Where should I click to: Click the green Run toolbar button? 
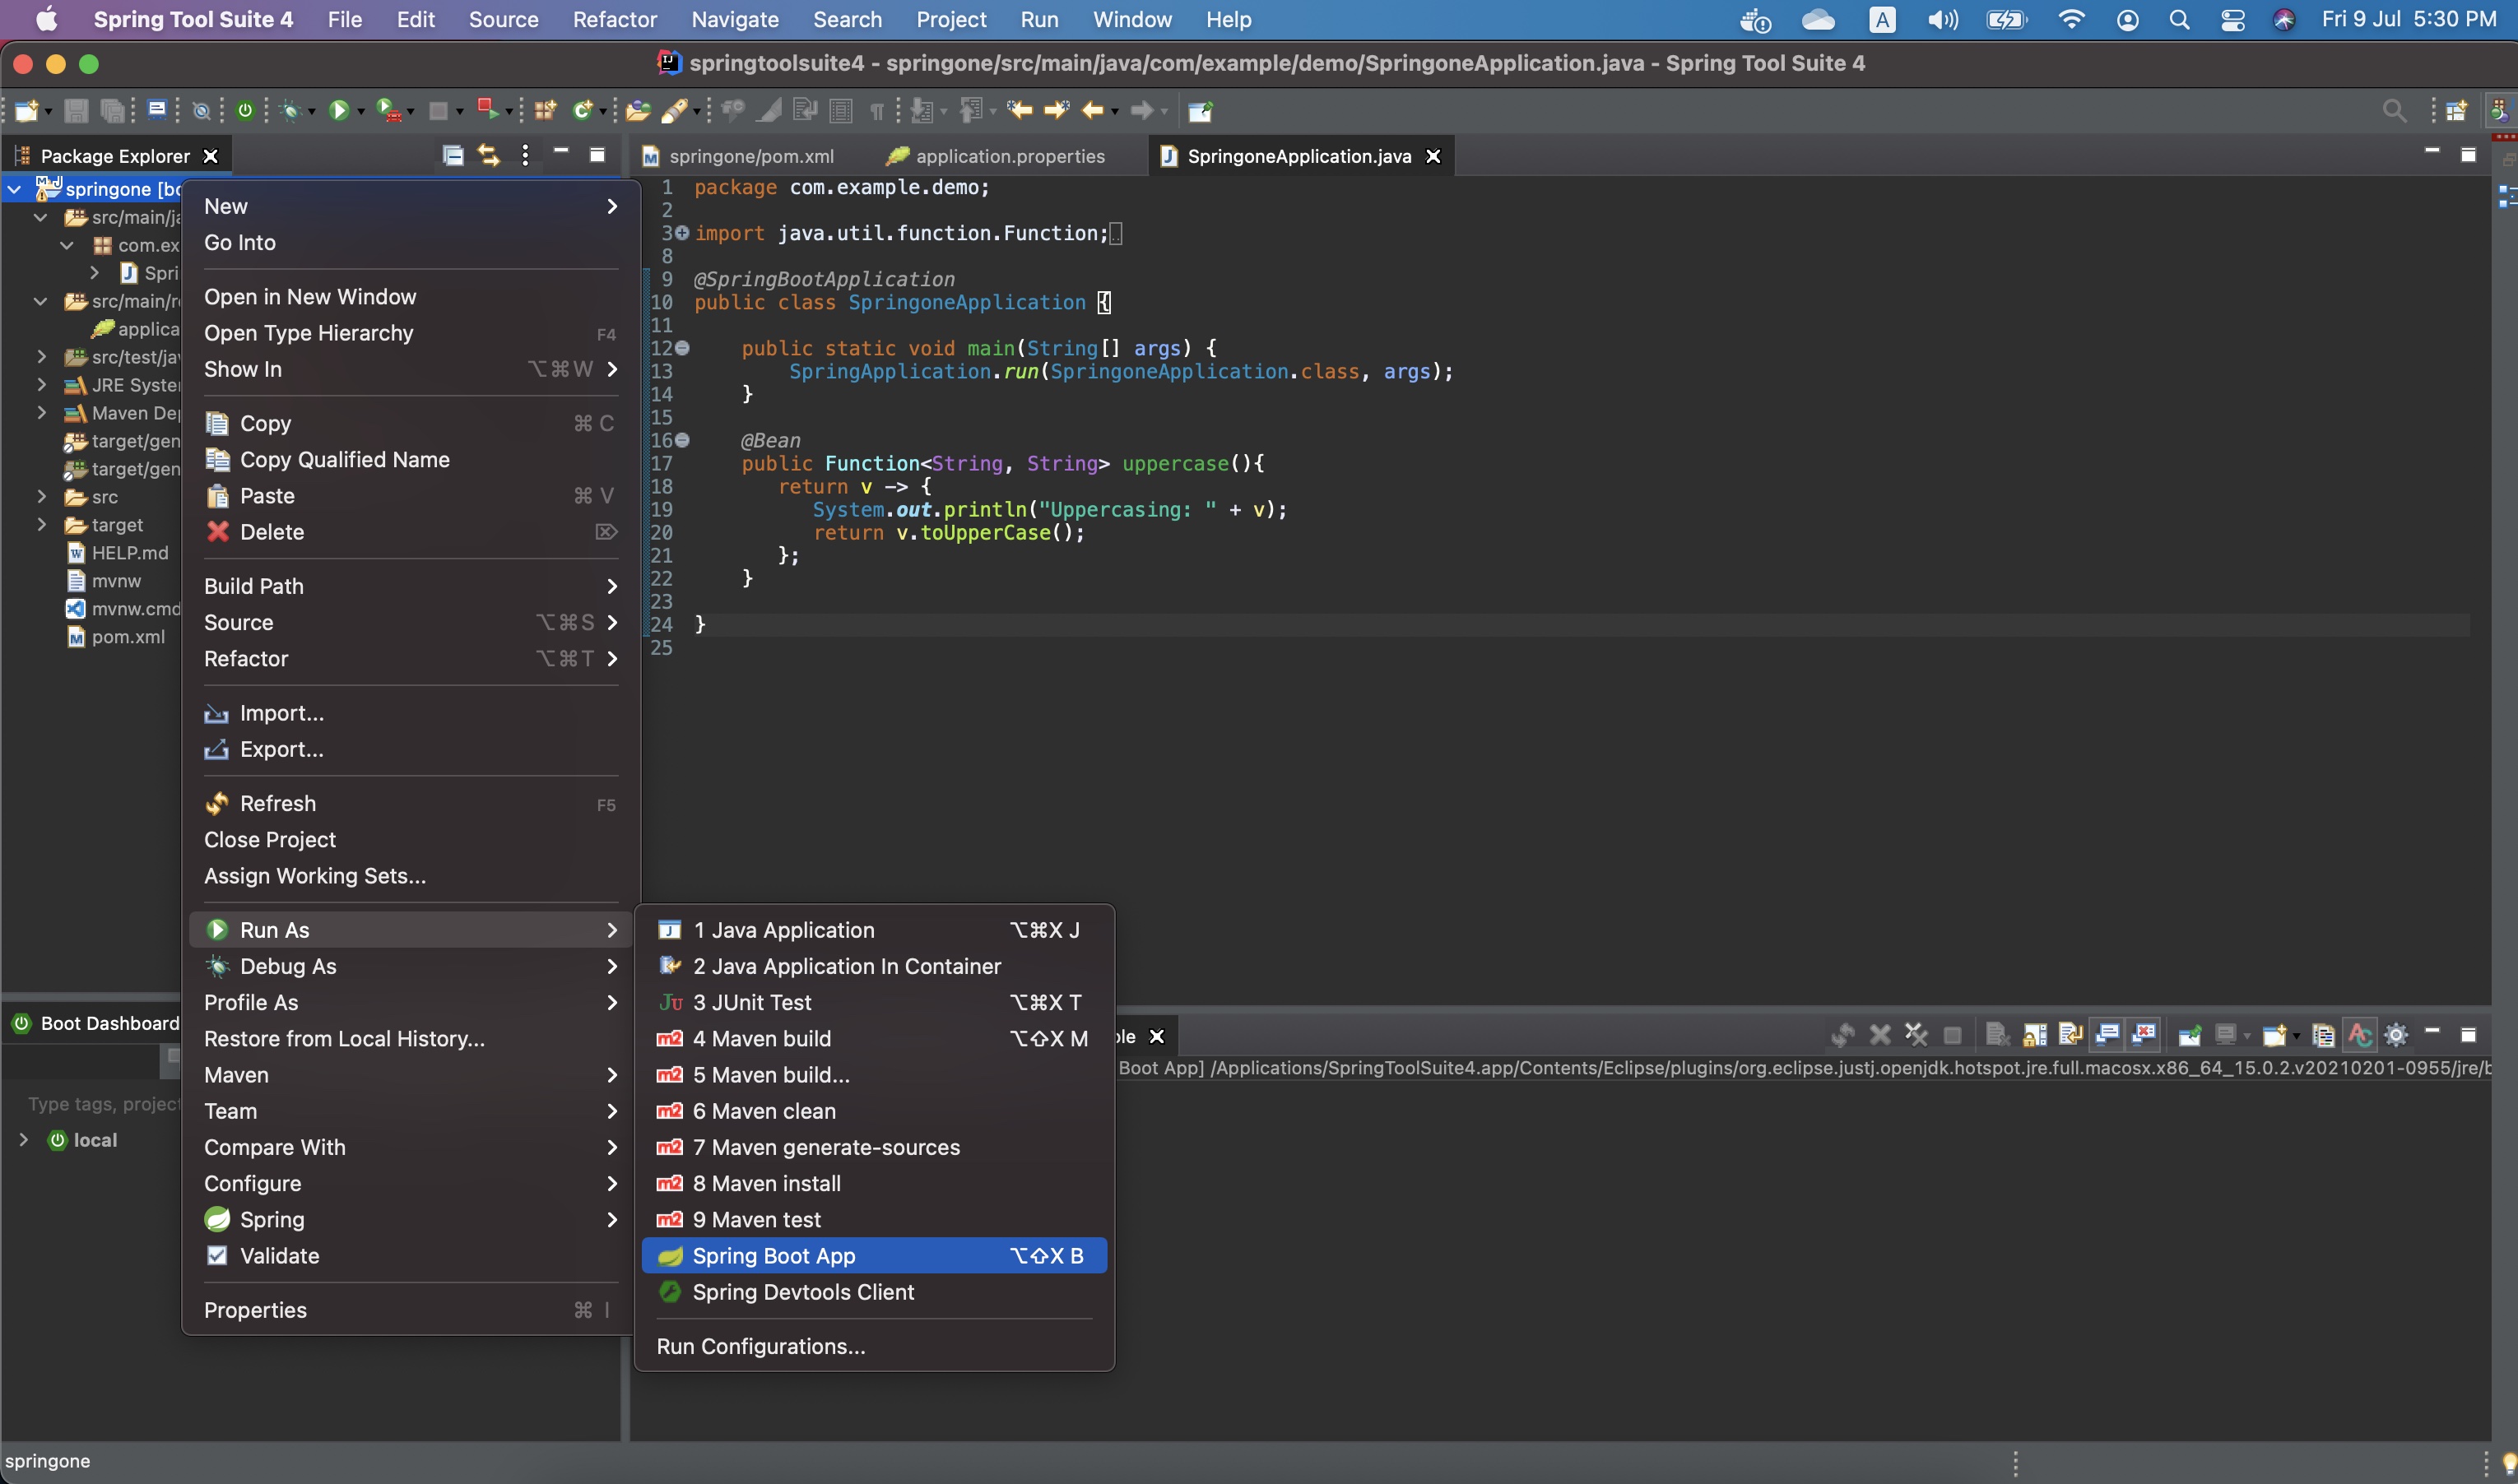tap(339, 110)
